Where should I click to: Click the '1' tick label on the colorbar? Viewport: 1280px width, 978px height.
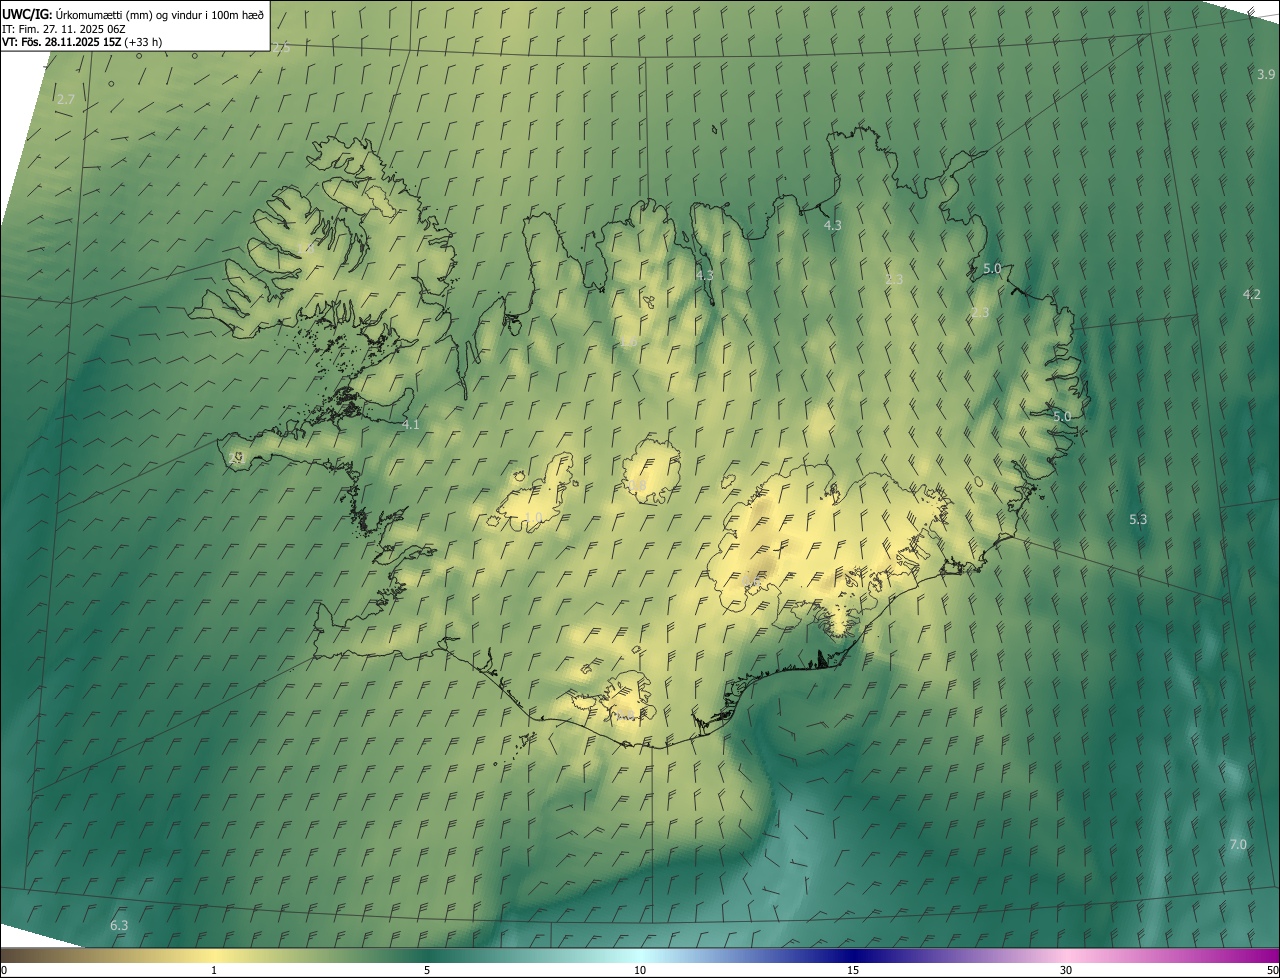click(x=214, y=970)
